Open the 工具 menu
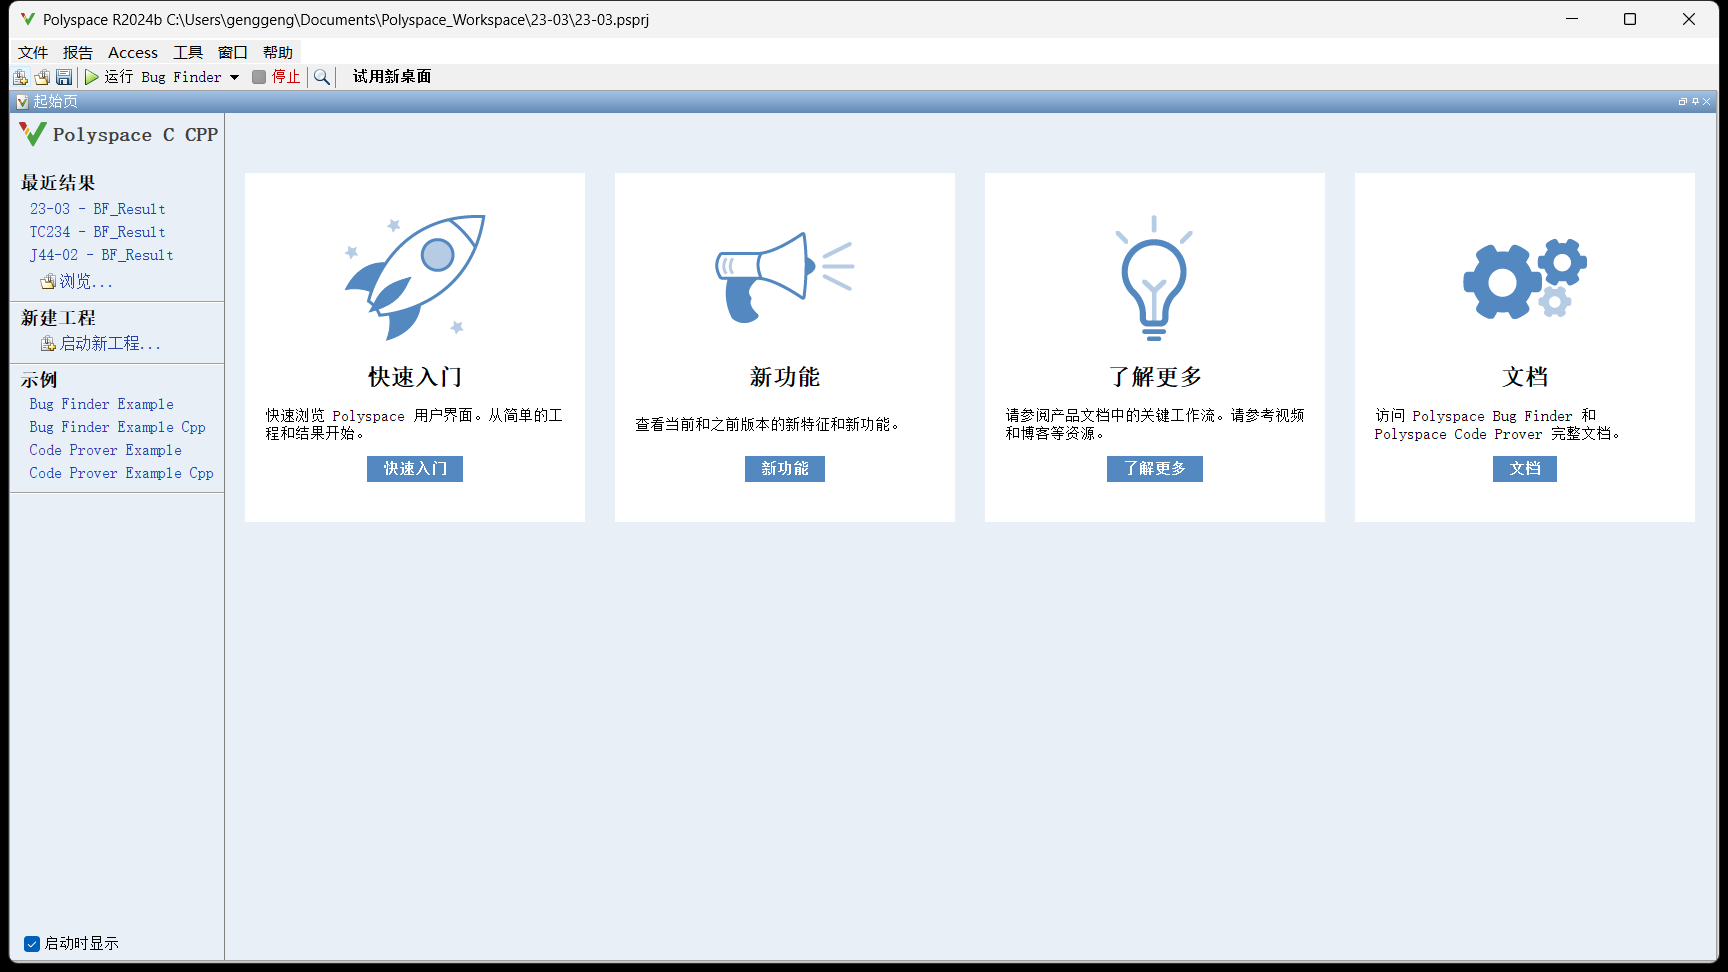1728x972 pixels. (x=188, y=53)
